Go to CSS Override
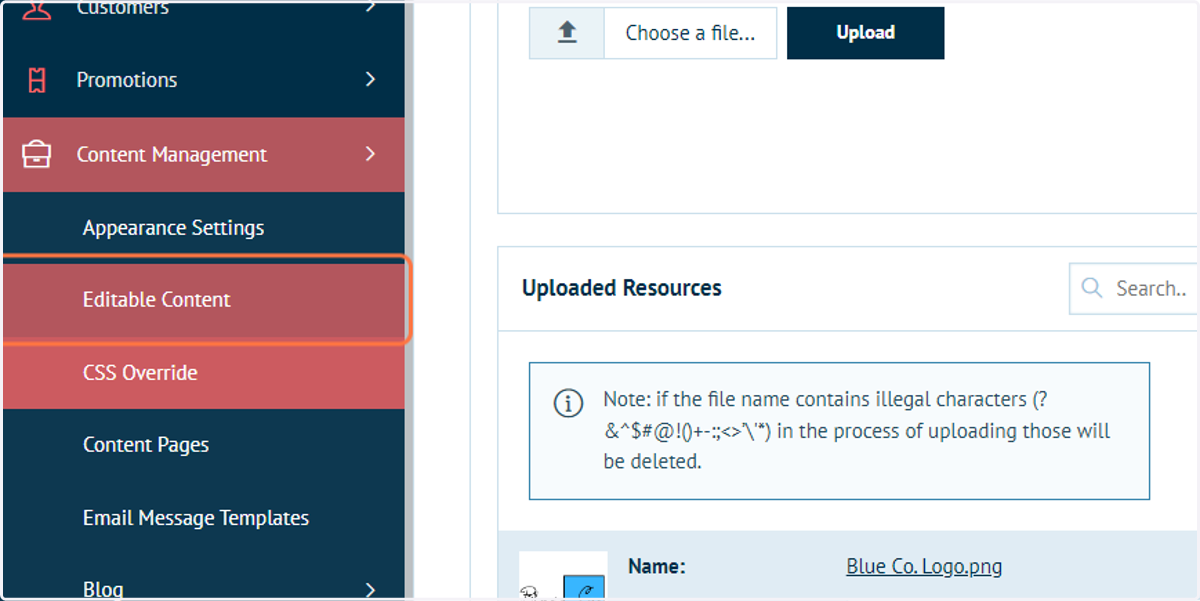The height and width of the screenshot is (601, 1200). 204,372
